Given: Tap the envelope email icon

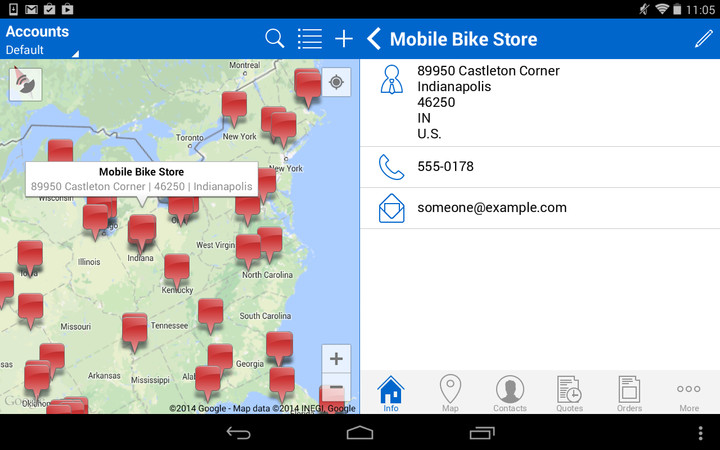Looking at the screenshot, I should click(x=392, y=208).
